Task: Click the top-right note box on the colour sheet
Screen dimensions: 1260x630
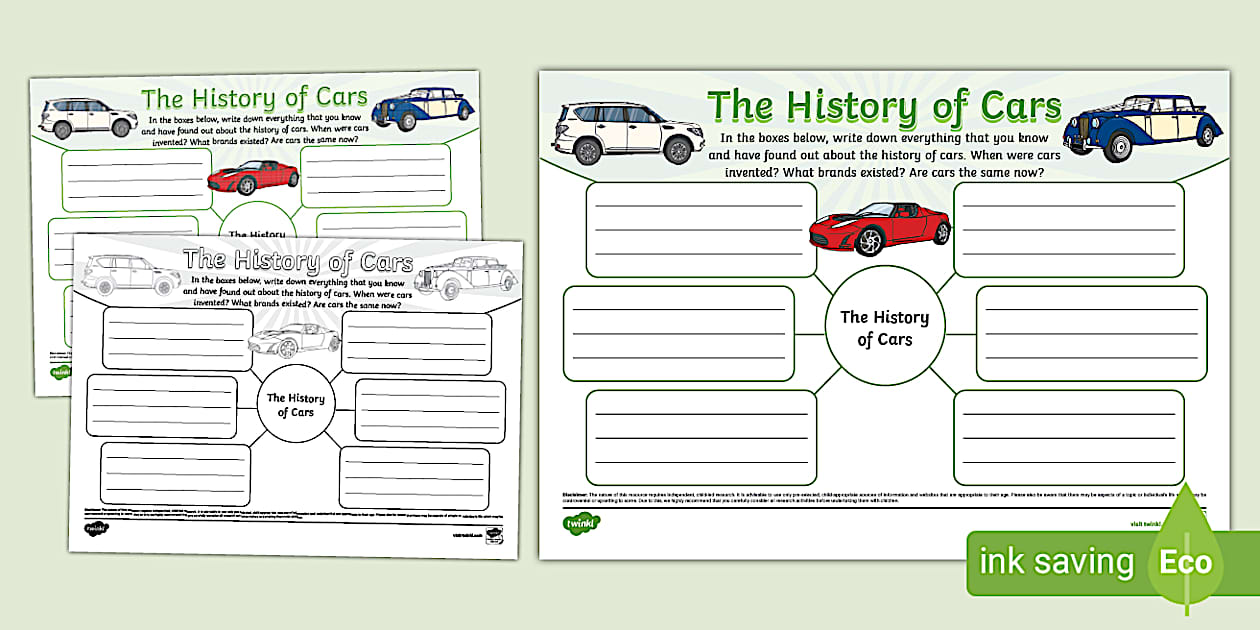Action: 1072,230
